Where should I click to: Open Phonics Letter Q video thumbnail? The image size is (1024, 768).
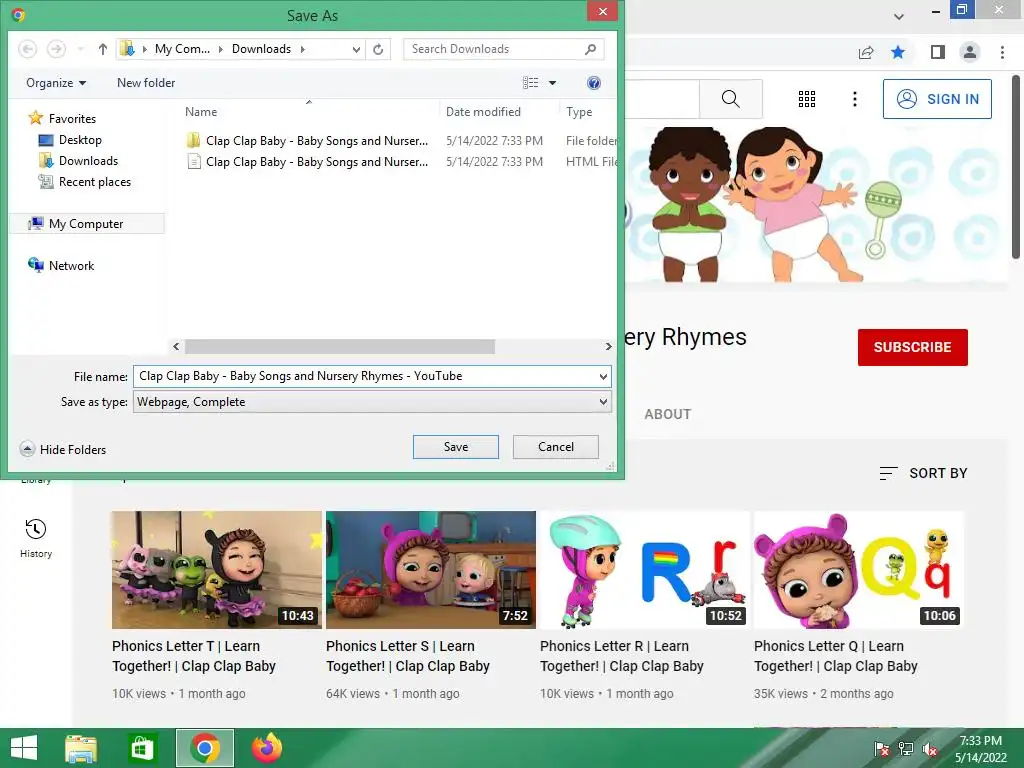tap(859, 570)
